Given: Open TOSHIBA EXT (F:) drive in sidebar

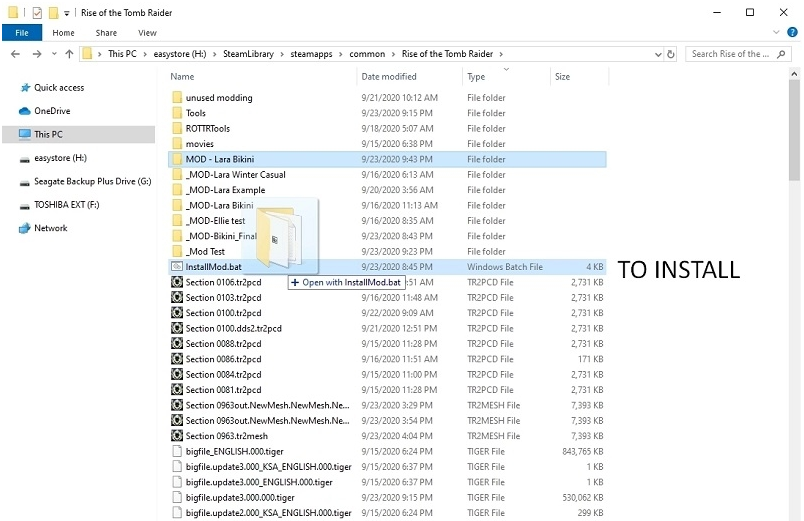Looking at the screenshot, I should [x=67, y=205].
